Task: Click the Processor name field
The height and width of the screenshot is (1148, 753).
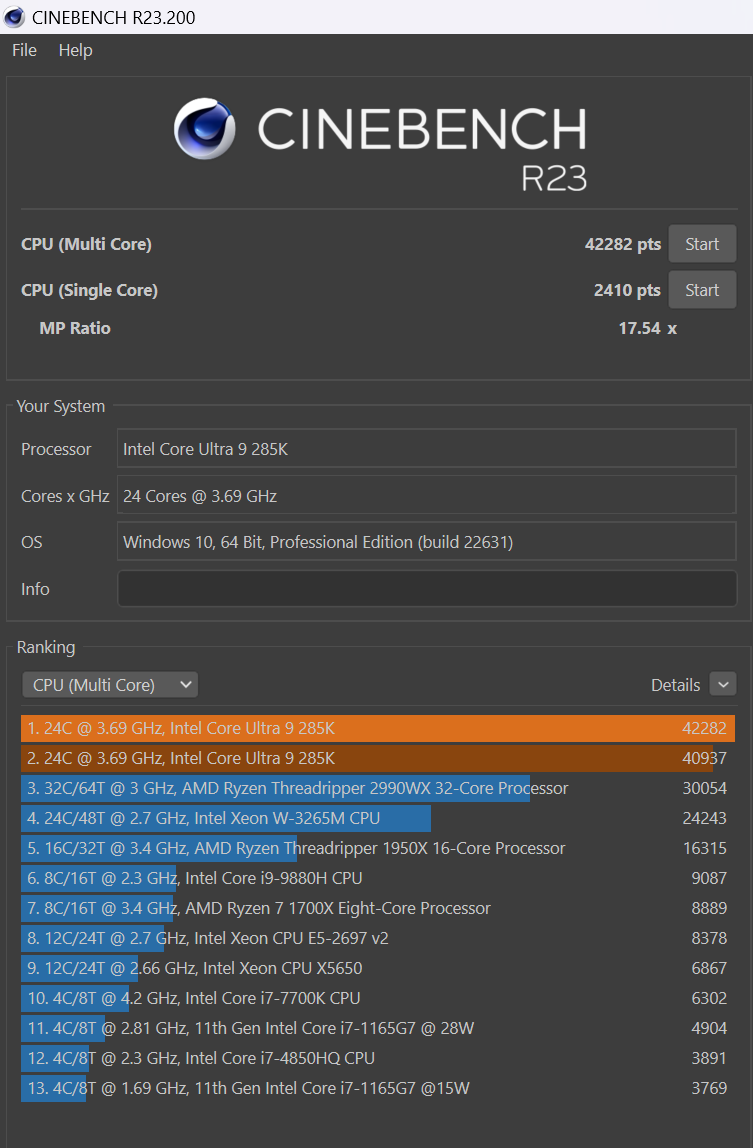Action: coord(426,449)
